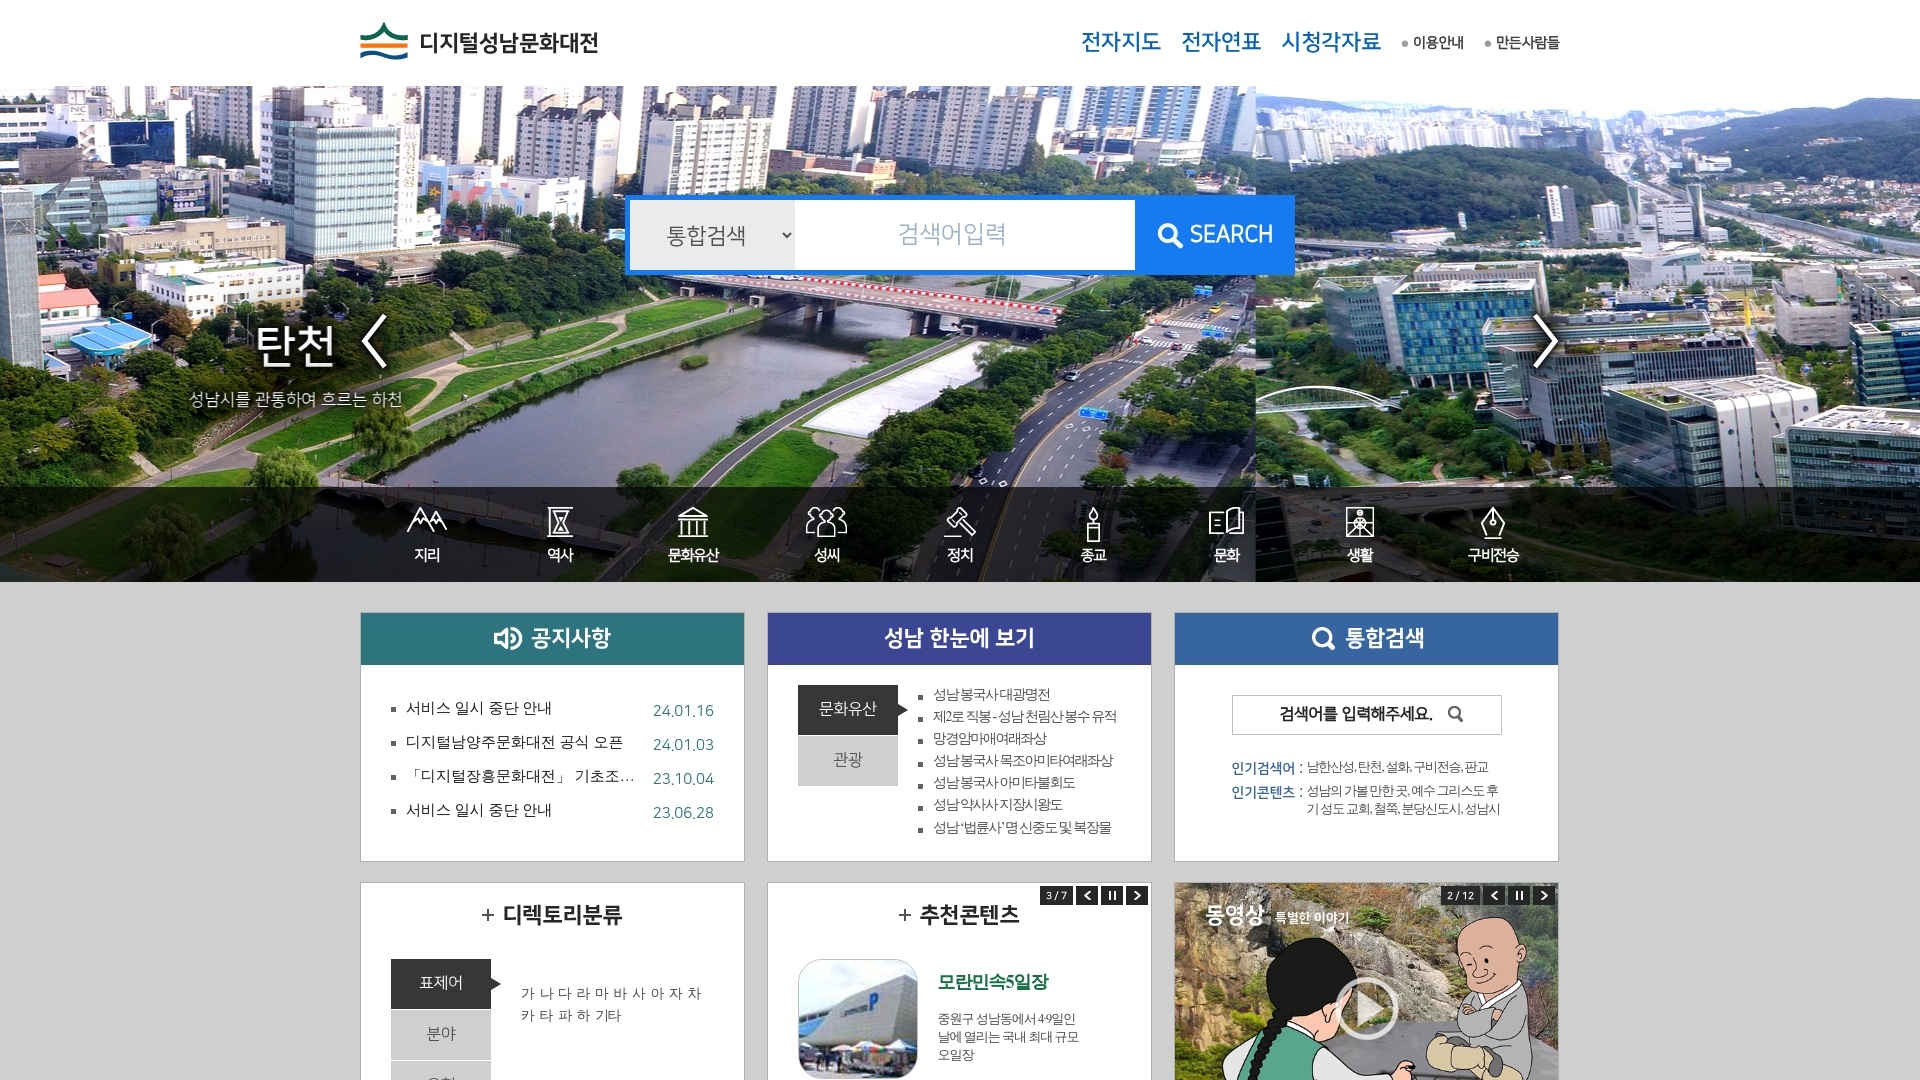Click the 모란민속5일장 thumbnail image

coord(858,1019)
